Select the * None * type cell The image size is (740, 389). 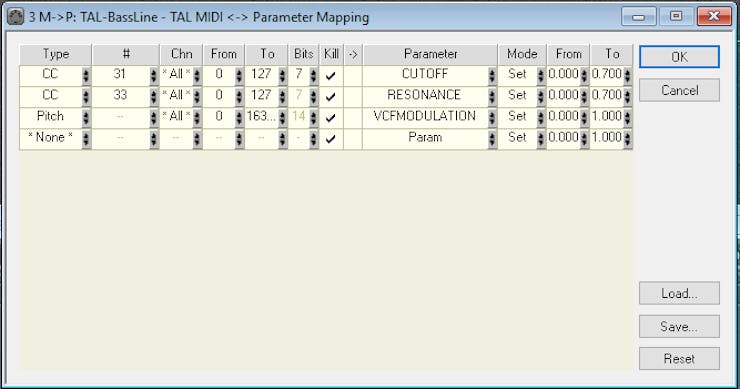pyautogui.click(x=50, y=138)
